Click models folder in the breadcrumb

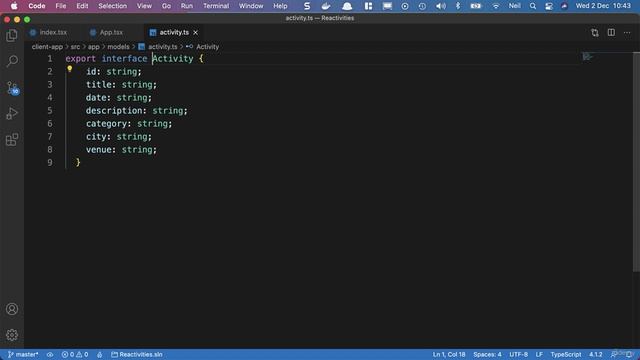coord(118,47)
